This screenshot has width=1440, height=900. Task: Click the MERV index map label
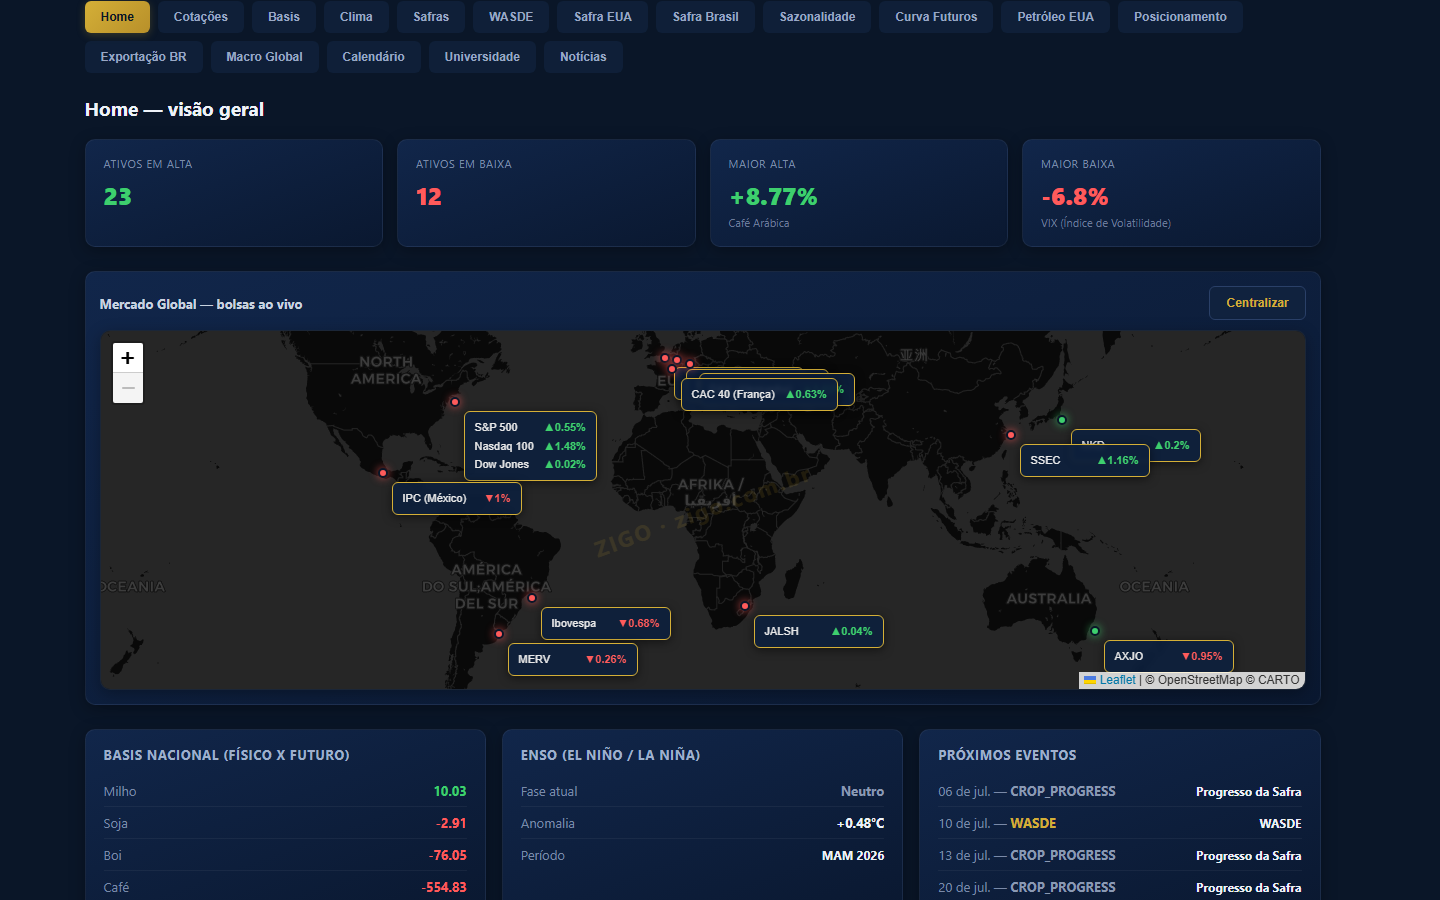click(572, 659)
